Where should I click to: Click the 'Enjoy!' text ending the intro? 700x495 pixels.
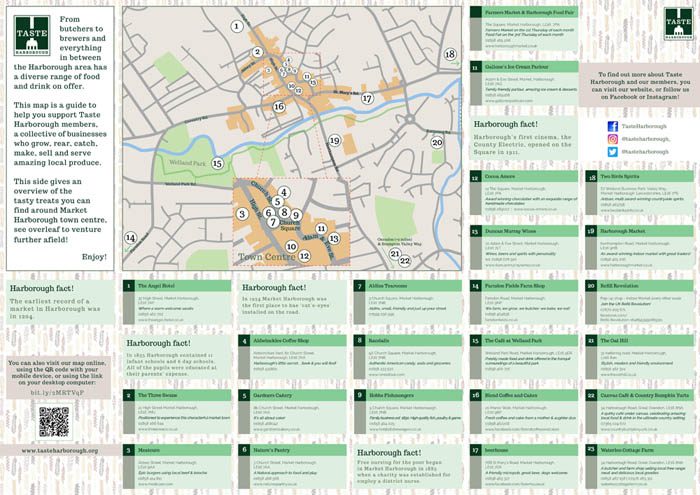(94, 257)
